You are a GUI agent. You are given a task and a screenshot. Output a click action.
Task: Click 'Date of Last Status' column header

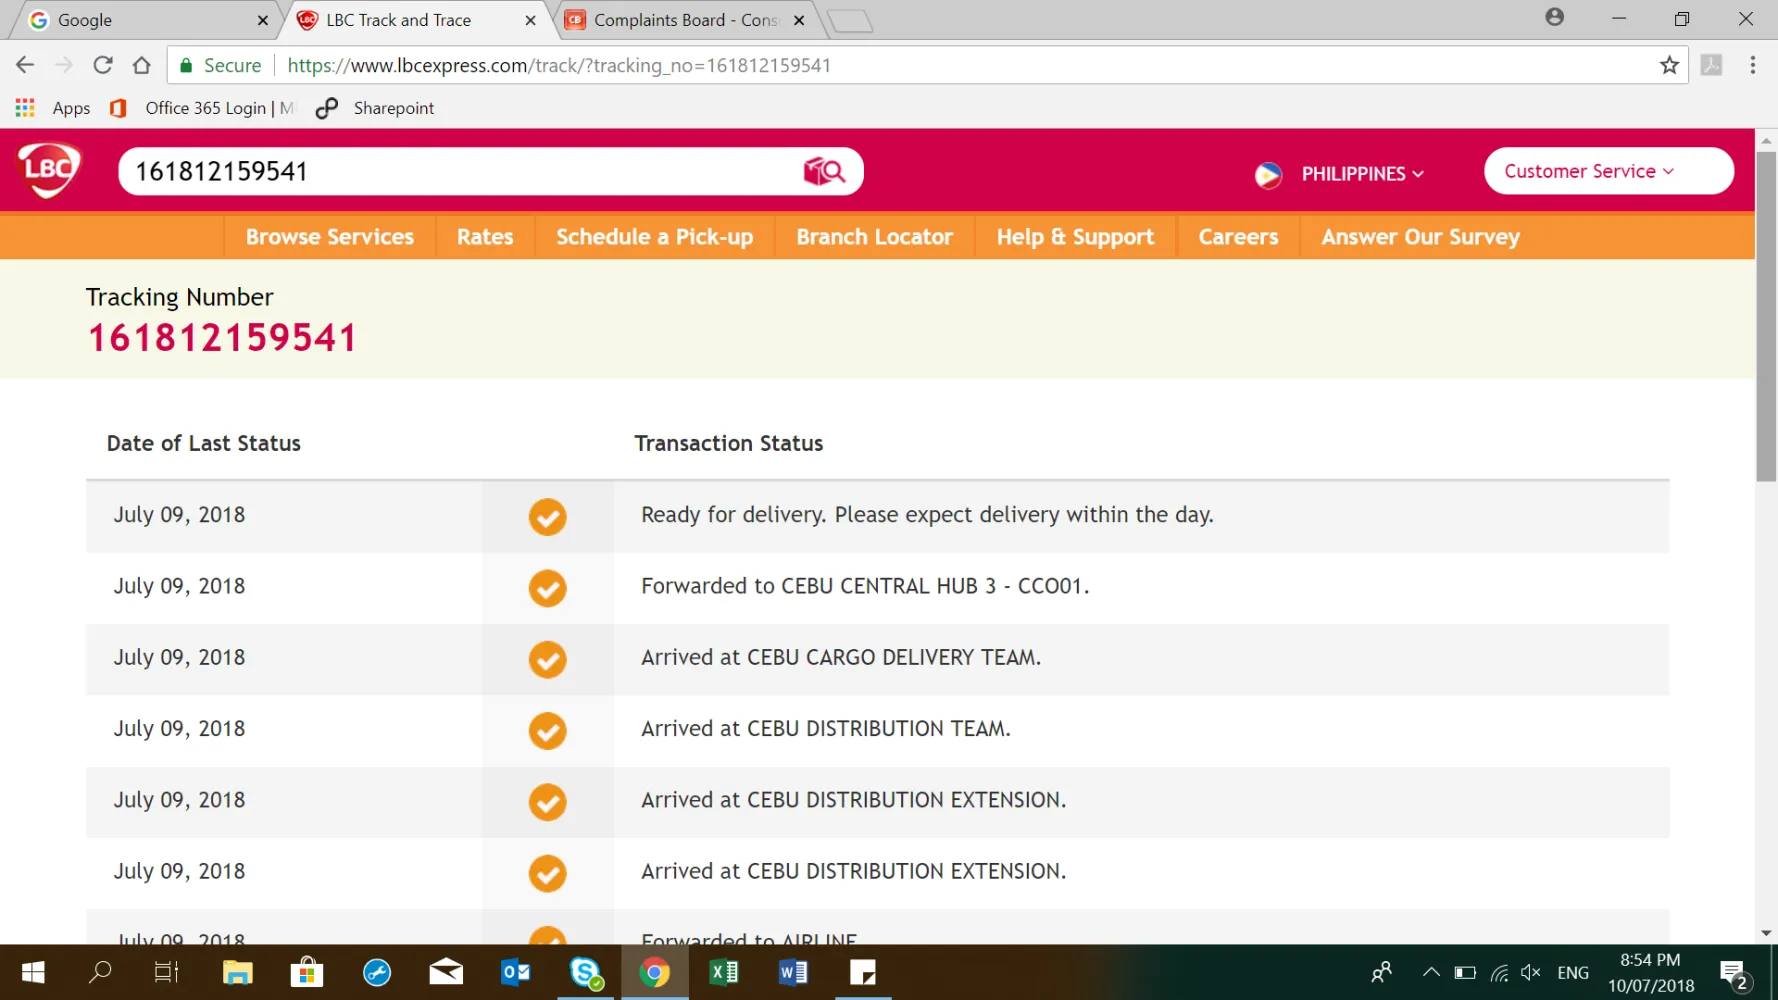pyautogui.click(x=204, y=443)
